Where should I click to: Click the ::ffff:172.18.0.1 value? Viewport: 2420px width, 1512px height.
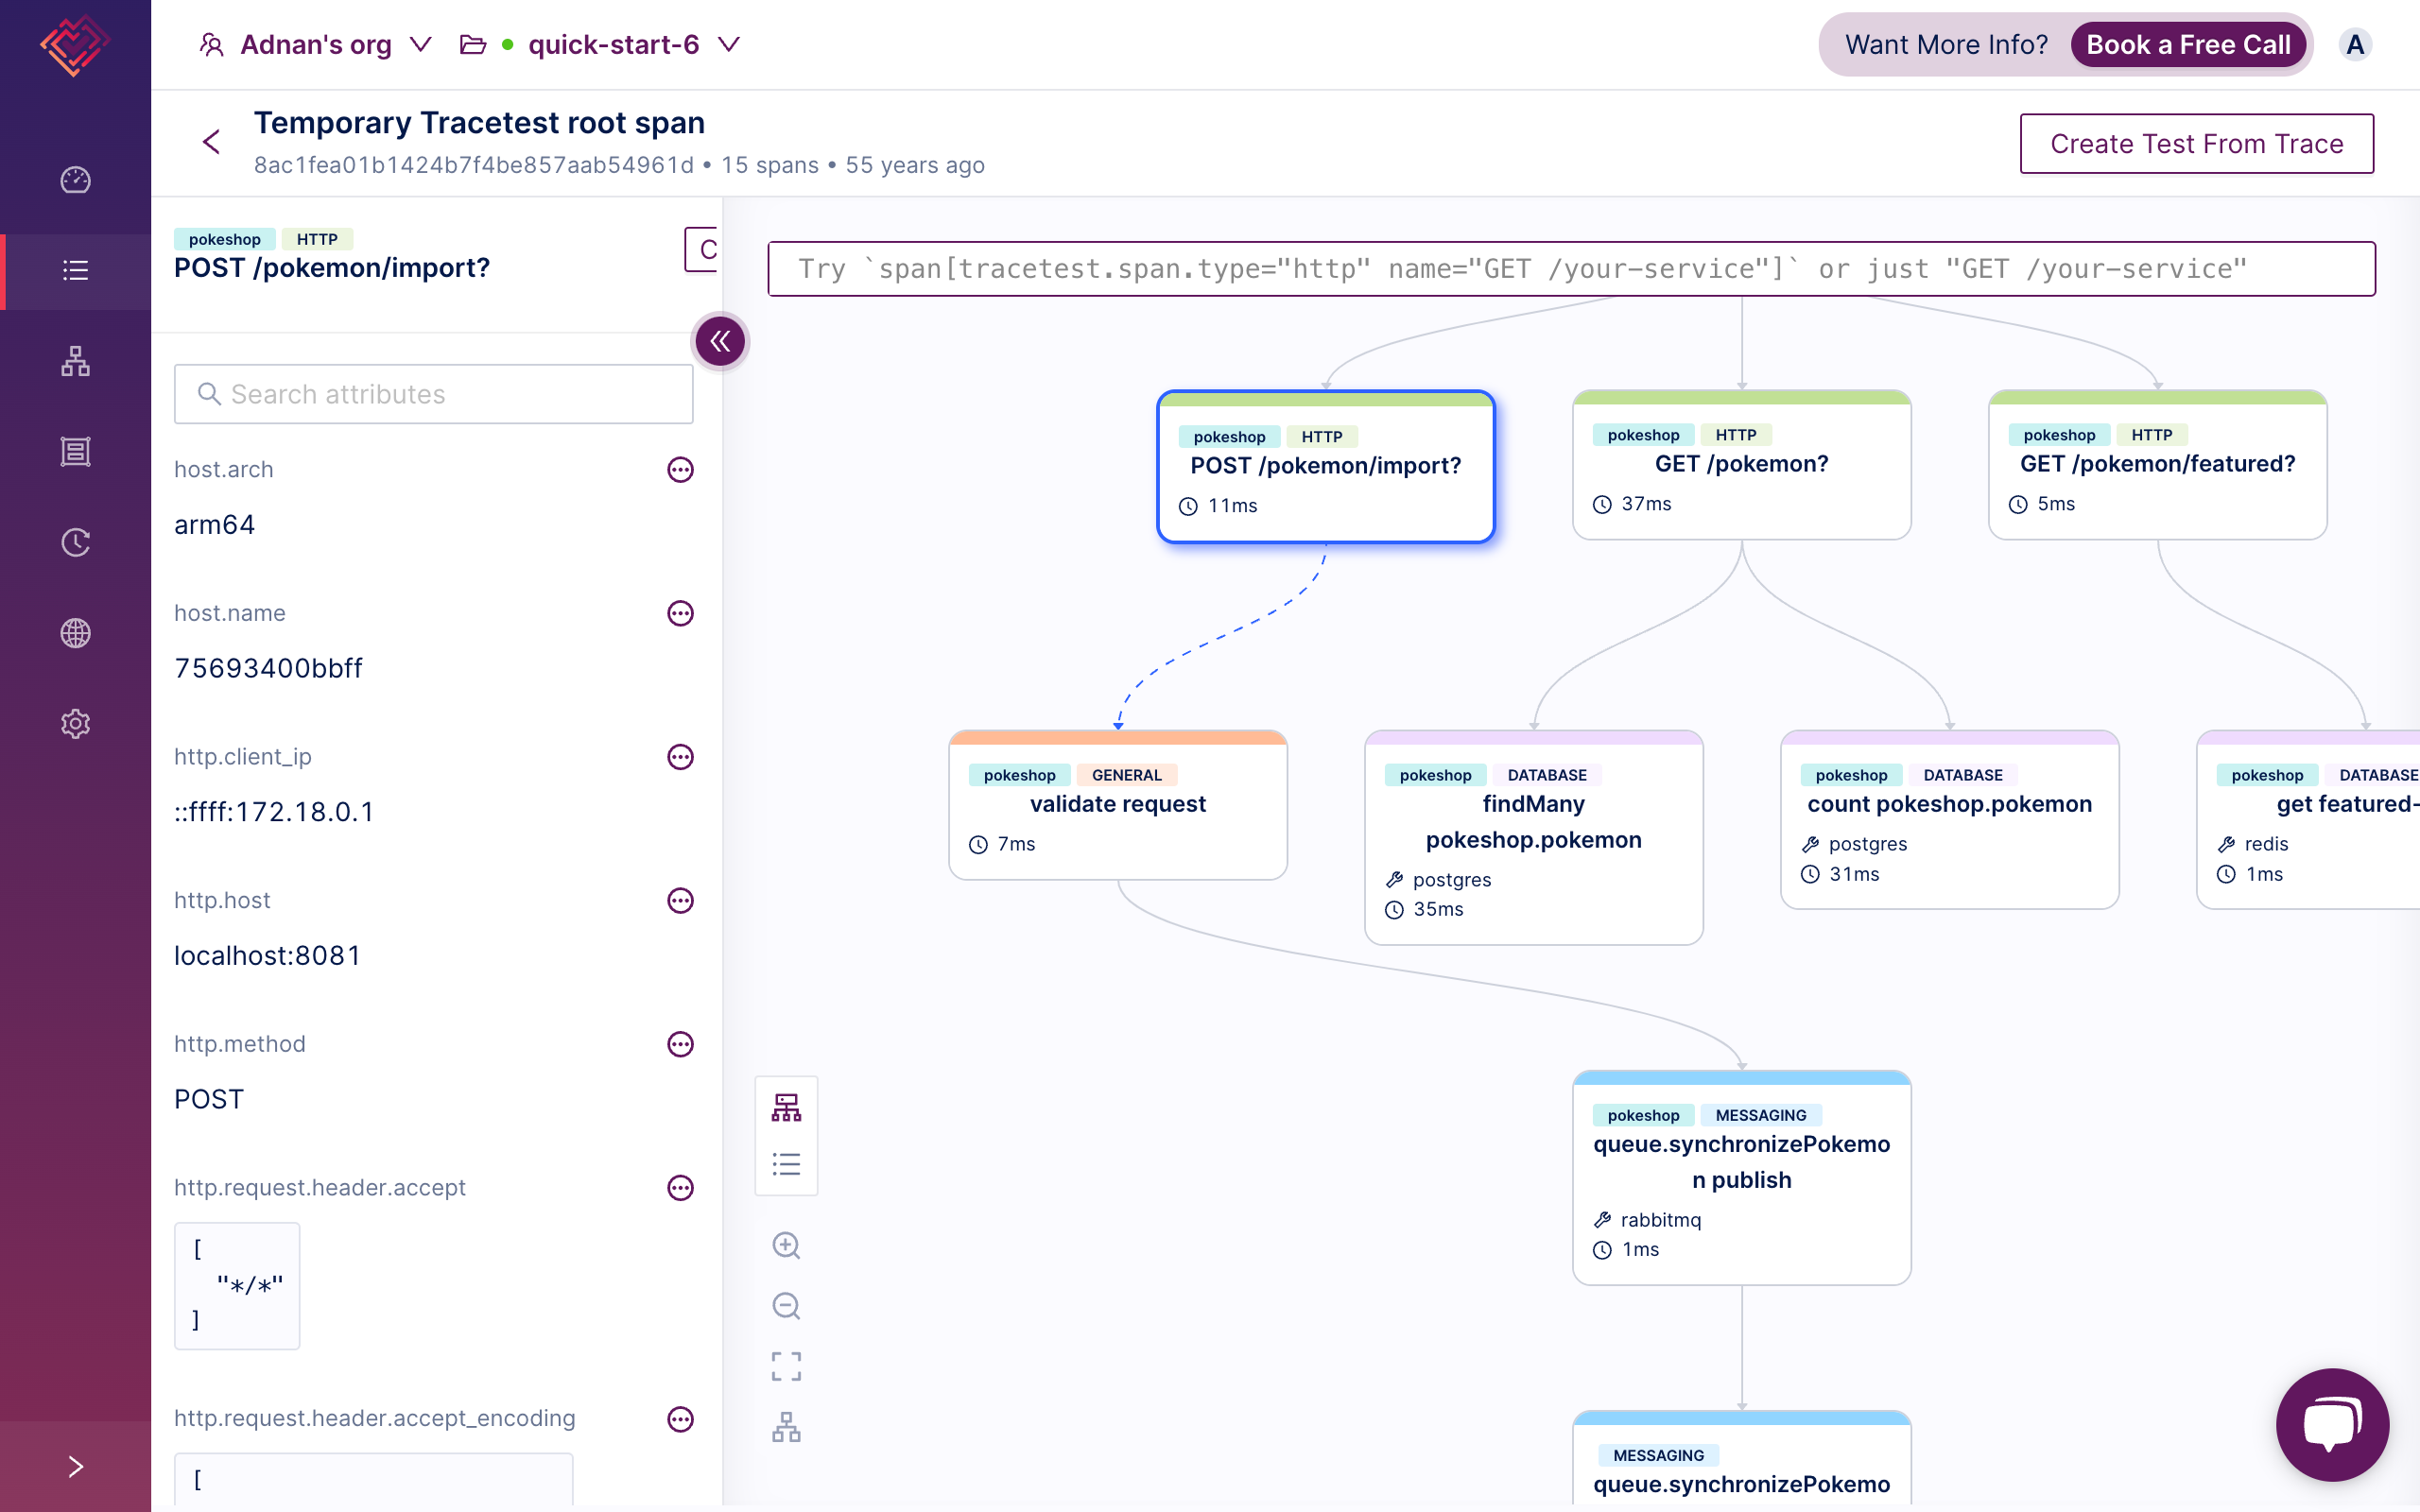(x=274, y=812)
